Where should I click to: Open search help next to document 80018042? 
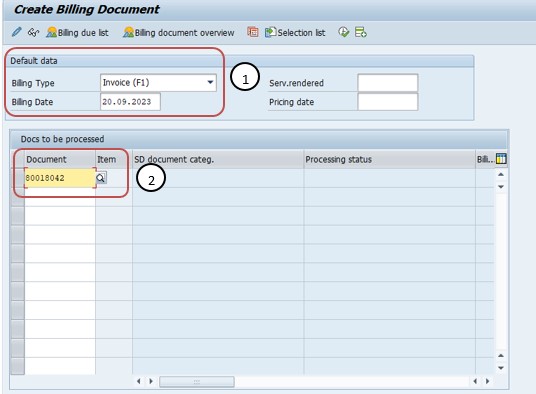click(101, 178)
